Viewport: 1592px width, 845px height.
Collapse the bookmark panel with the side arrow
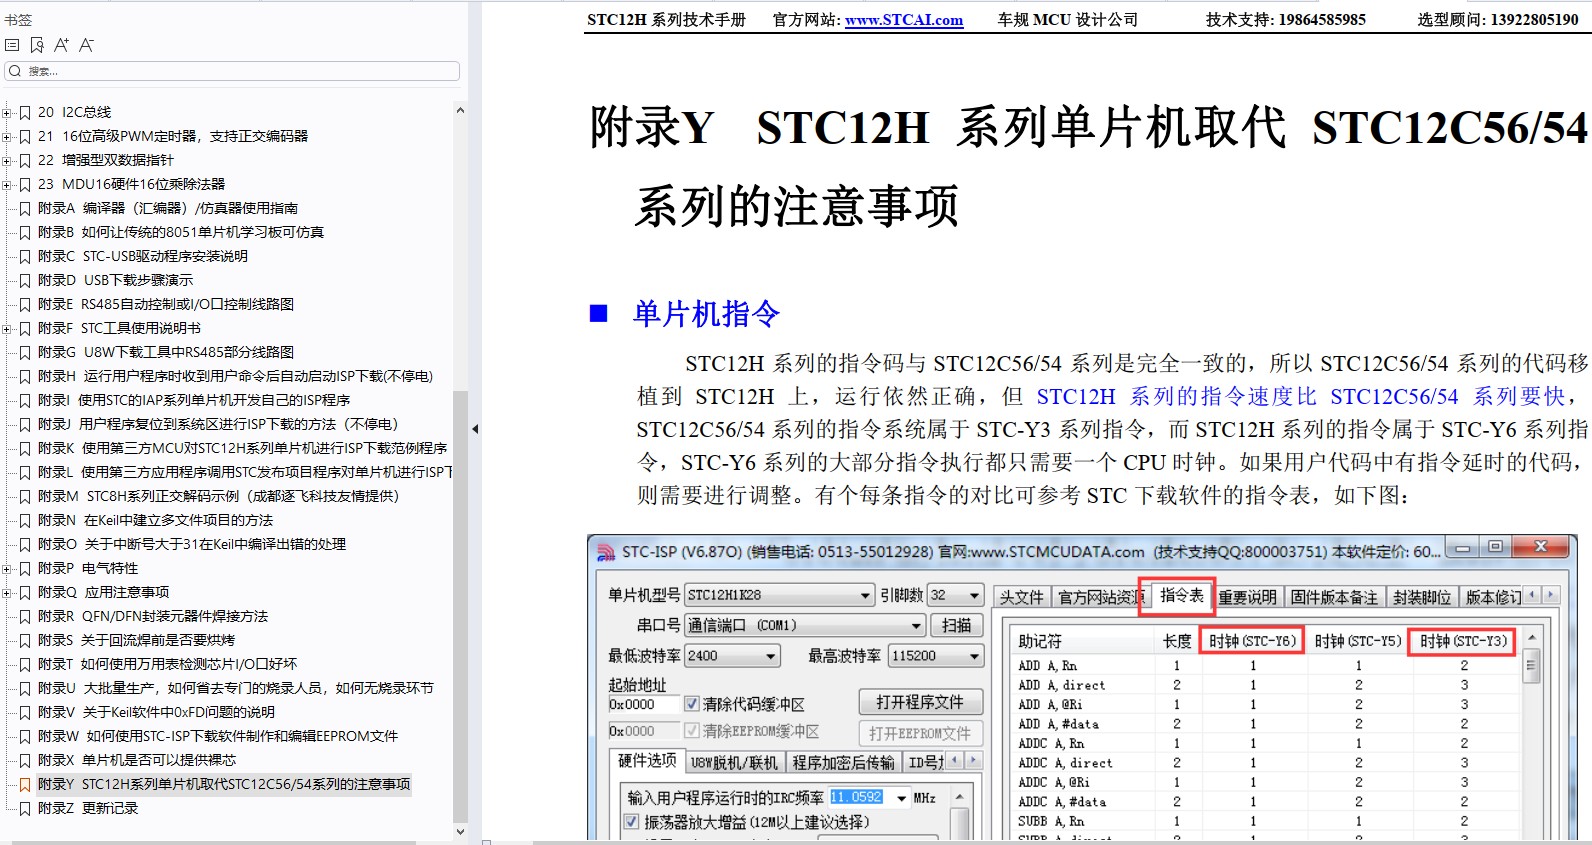475,429
